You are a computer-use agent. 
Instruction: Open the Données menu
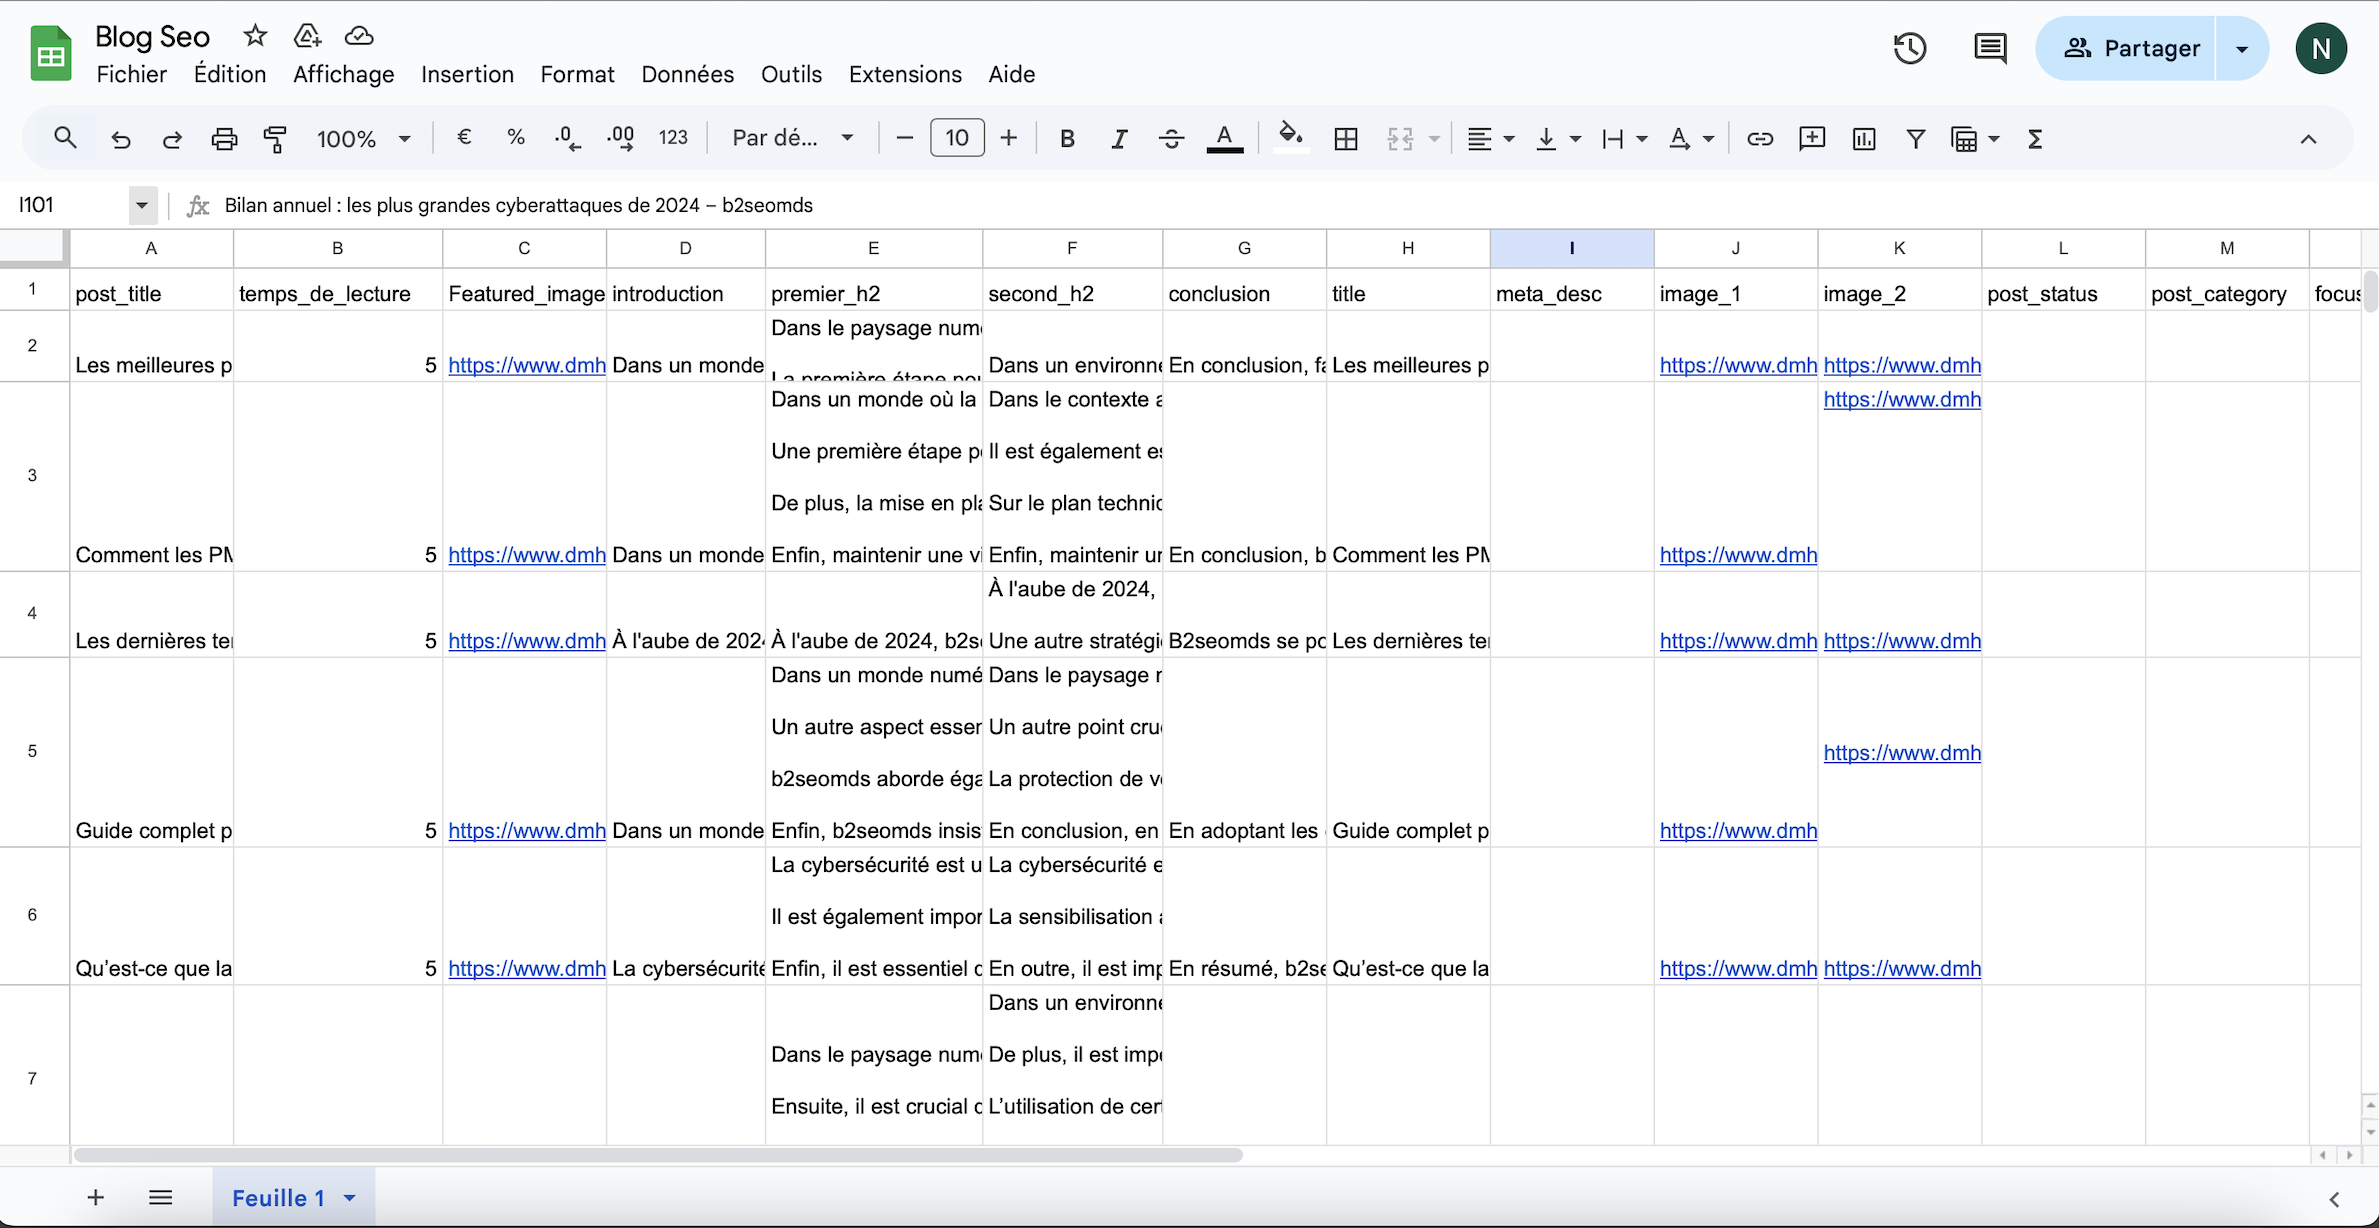[x=687, y=74]
